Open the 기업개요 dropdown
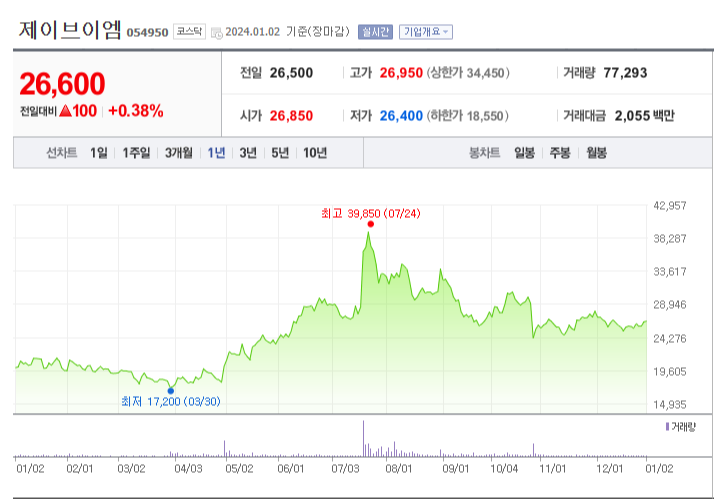This screenshot has width=714, height=499. [x=426, y=31]
